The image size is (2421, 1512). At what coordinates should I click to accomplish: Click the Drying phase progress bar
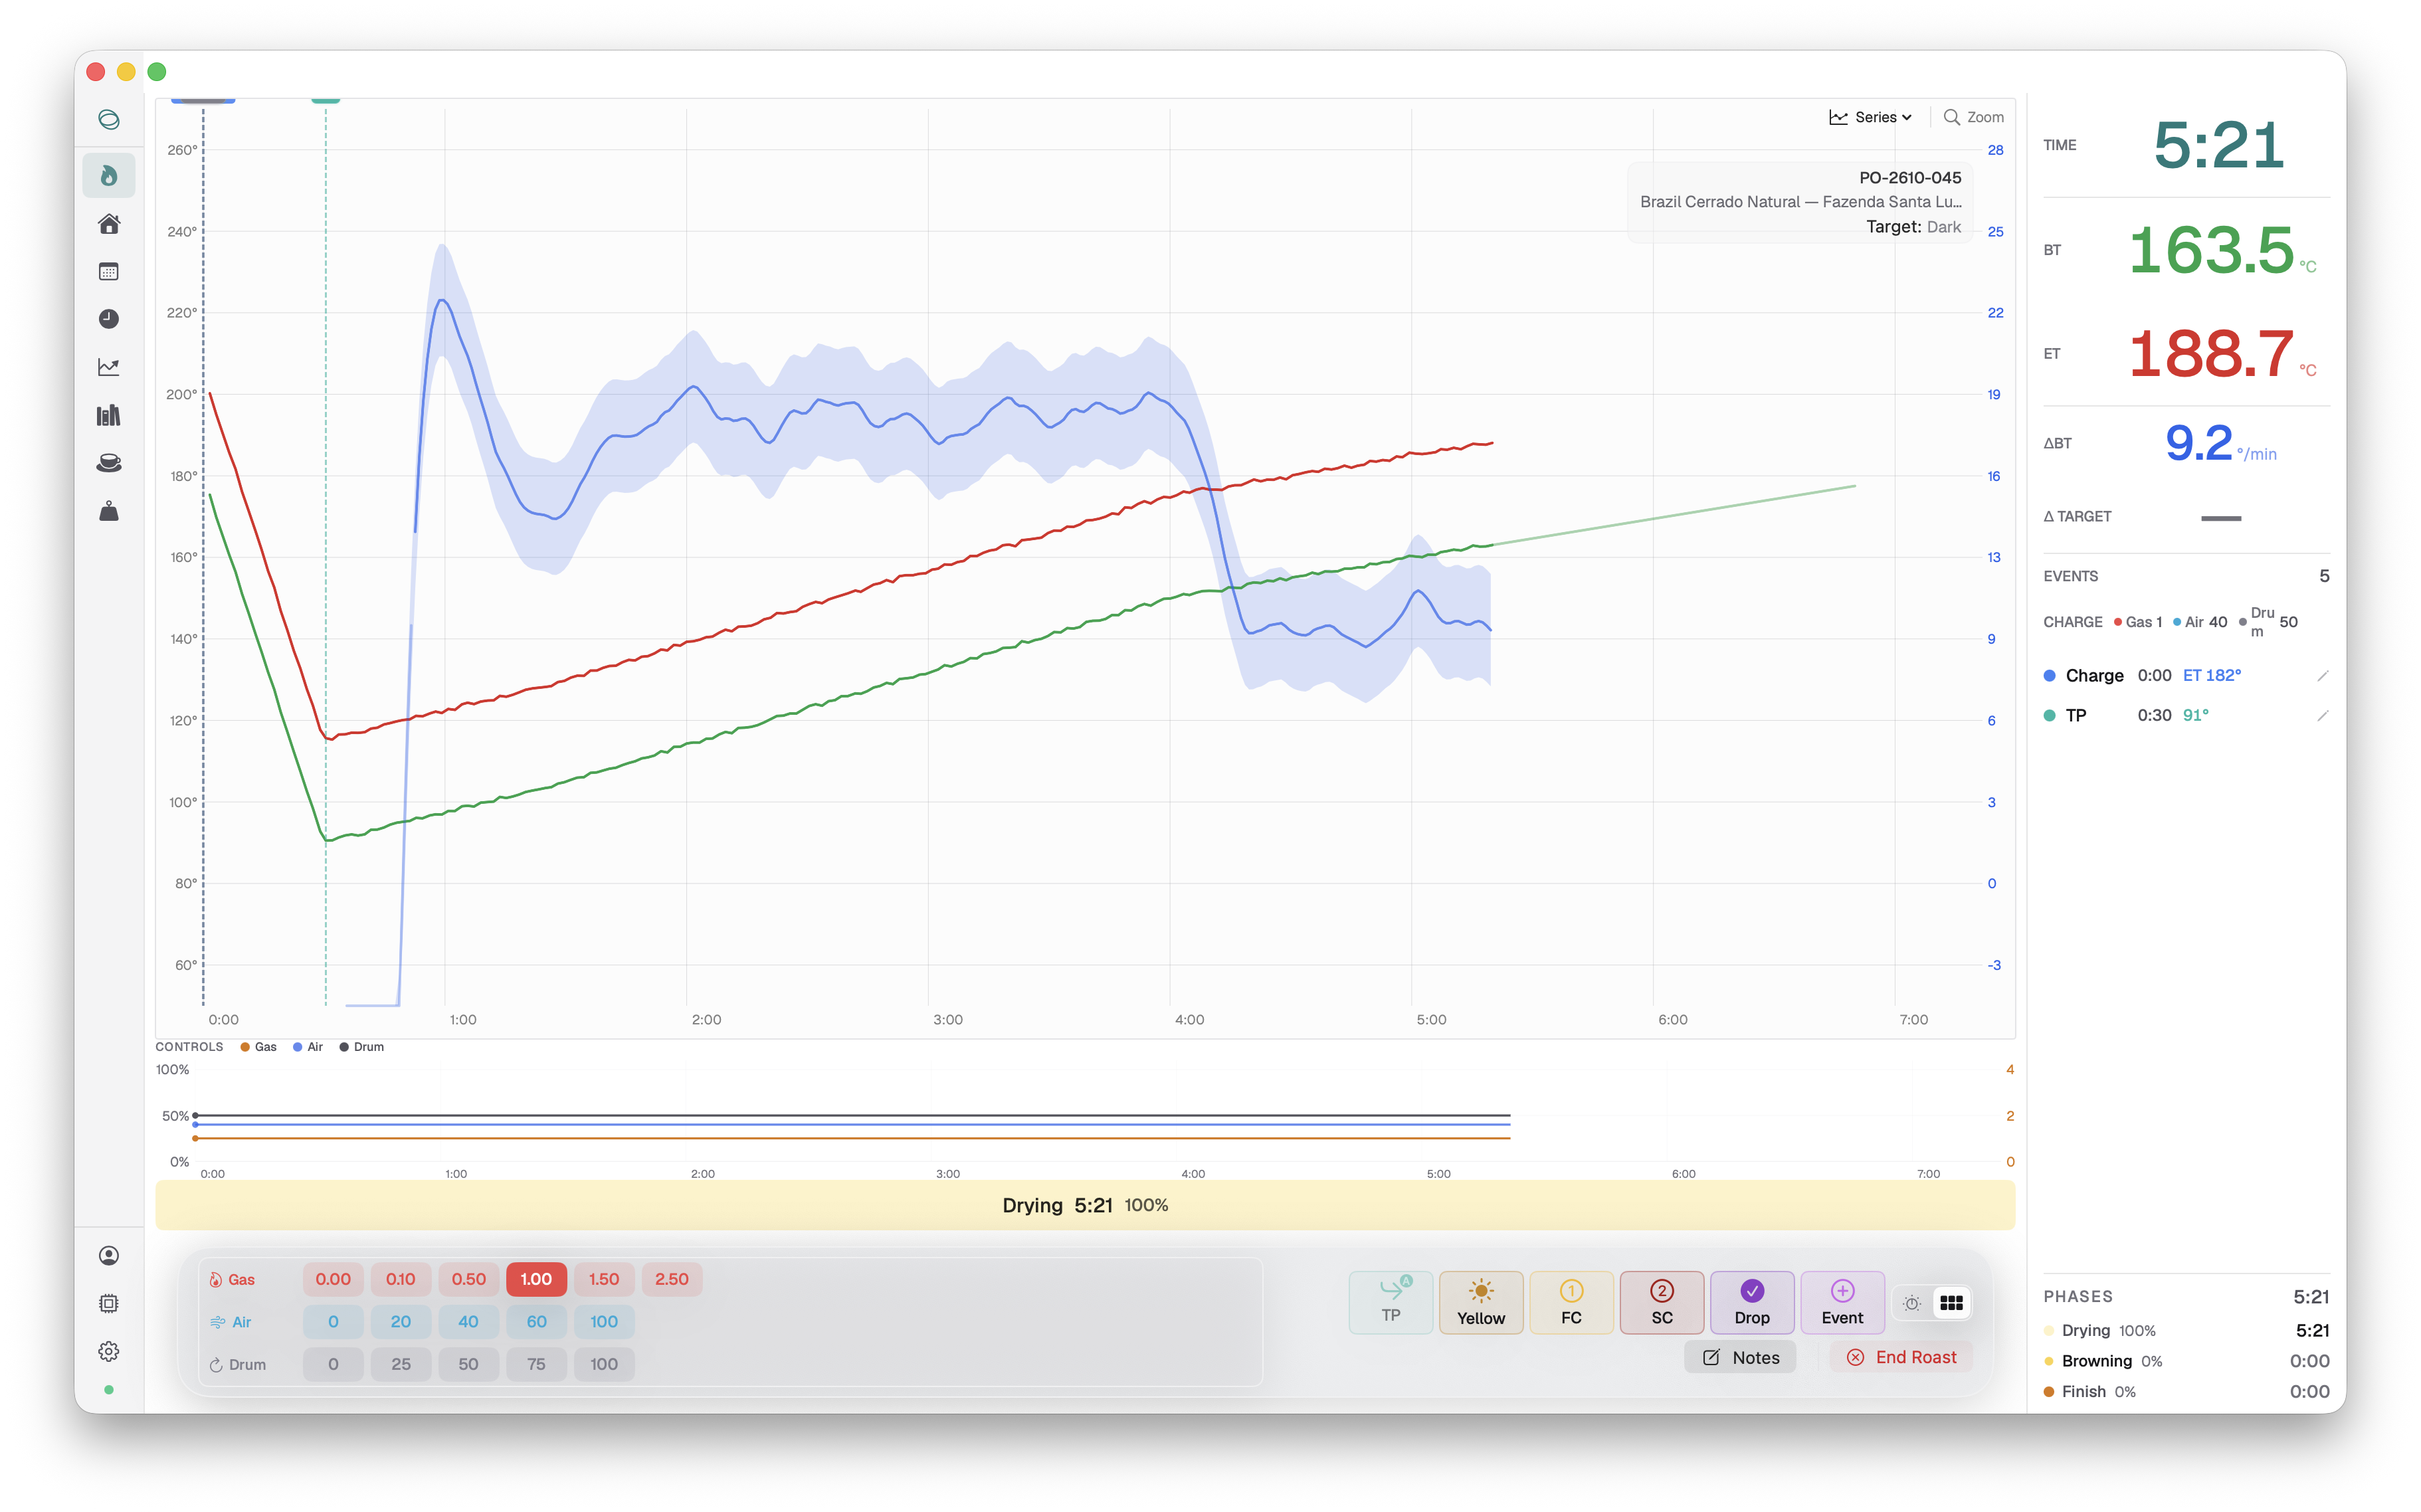(x=1085, y=1205)
